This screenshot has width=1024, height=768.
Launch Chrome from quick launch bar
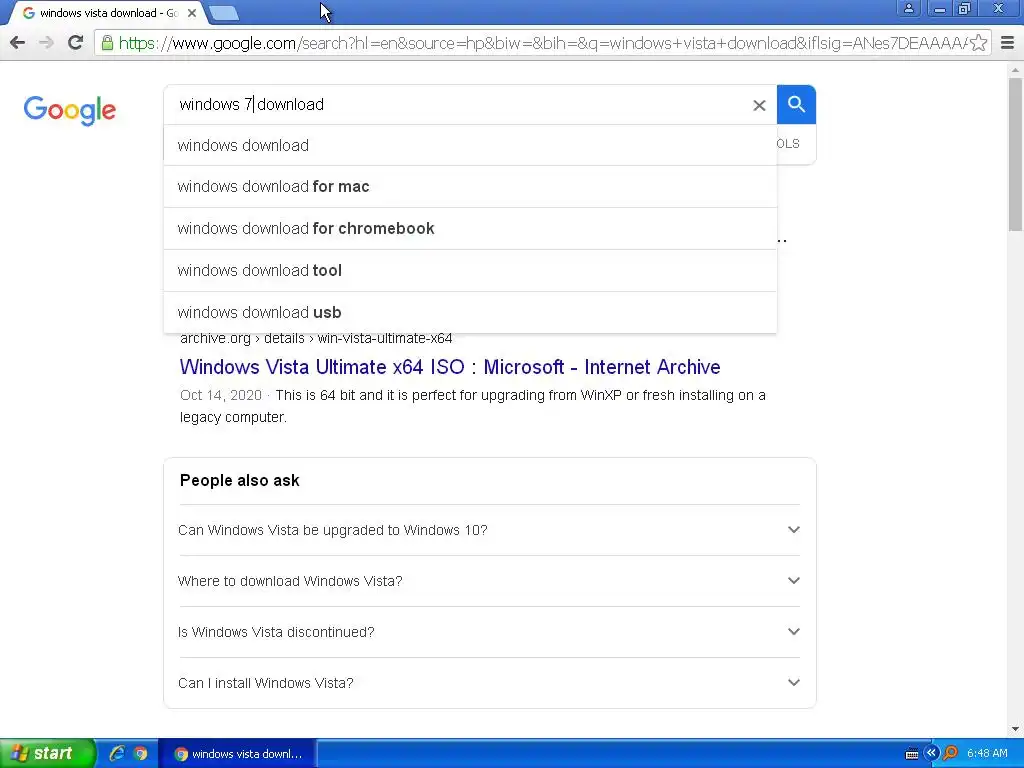pyautogui.click(x=140, y=754)
